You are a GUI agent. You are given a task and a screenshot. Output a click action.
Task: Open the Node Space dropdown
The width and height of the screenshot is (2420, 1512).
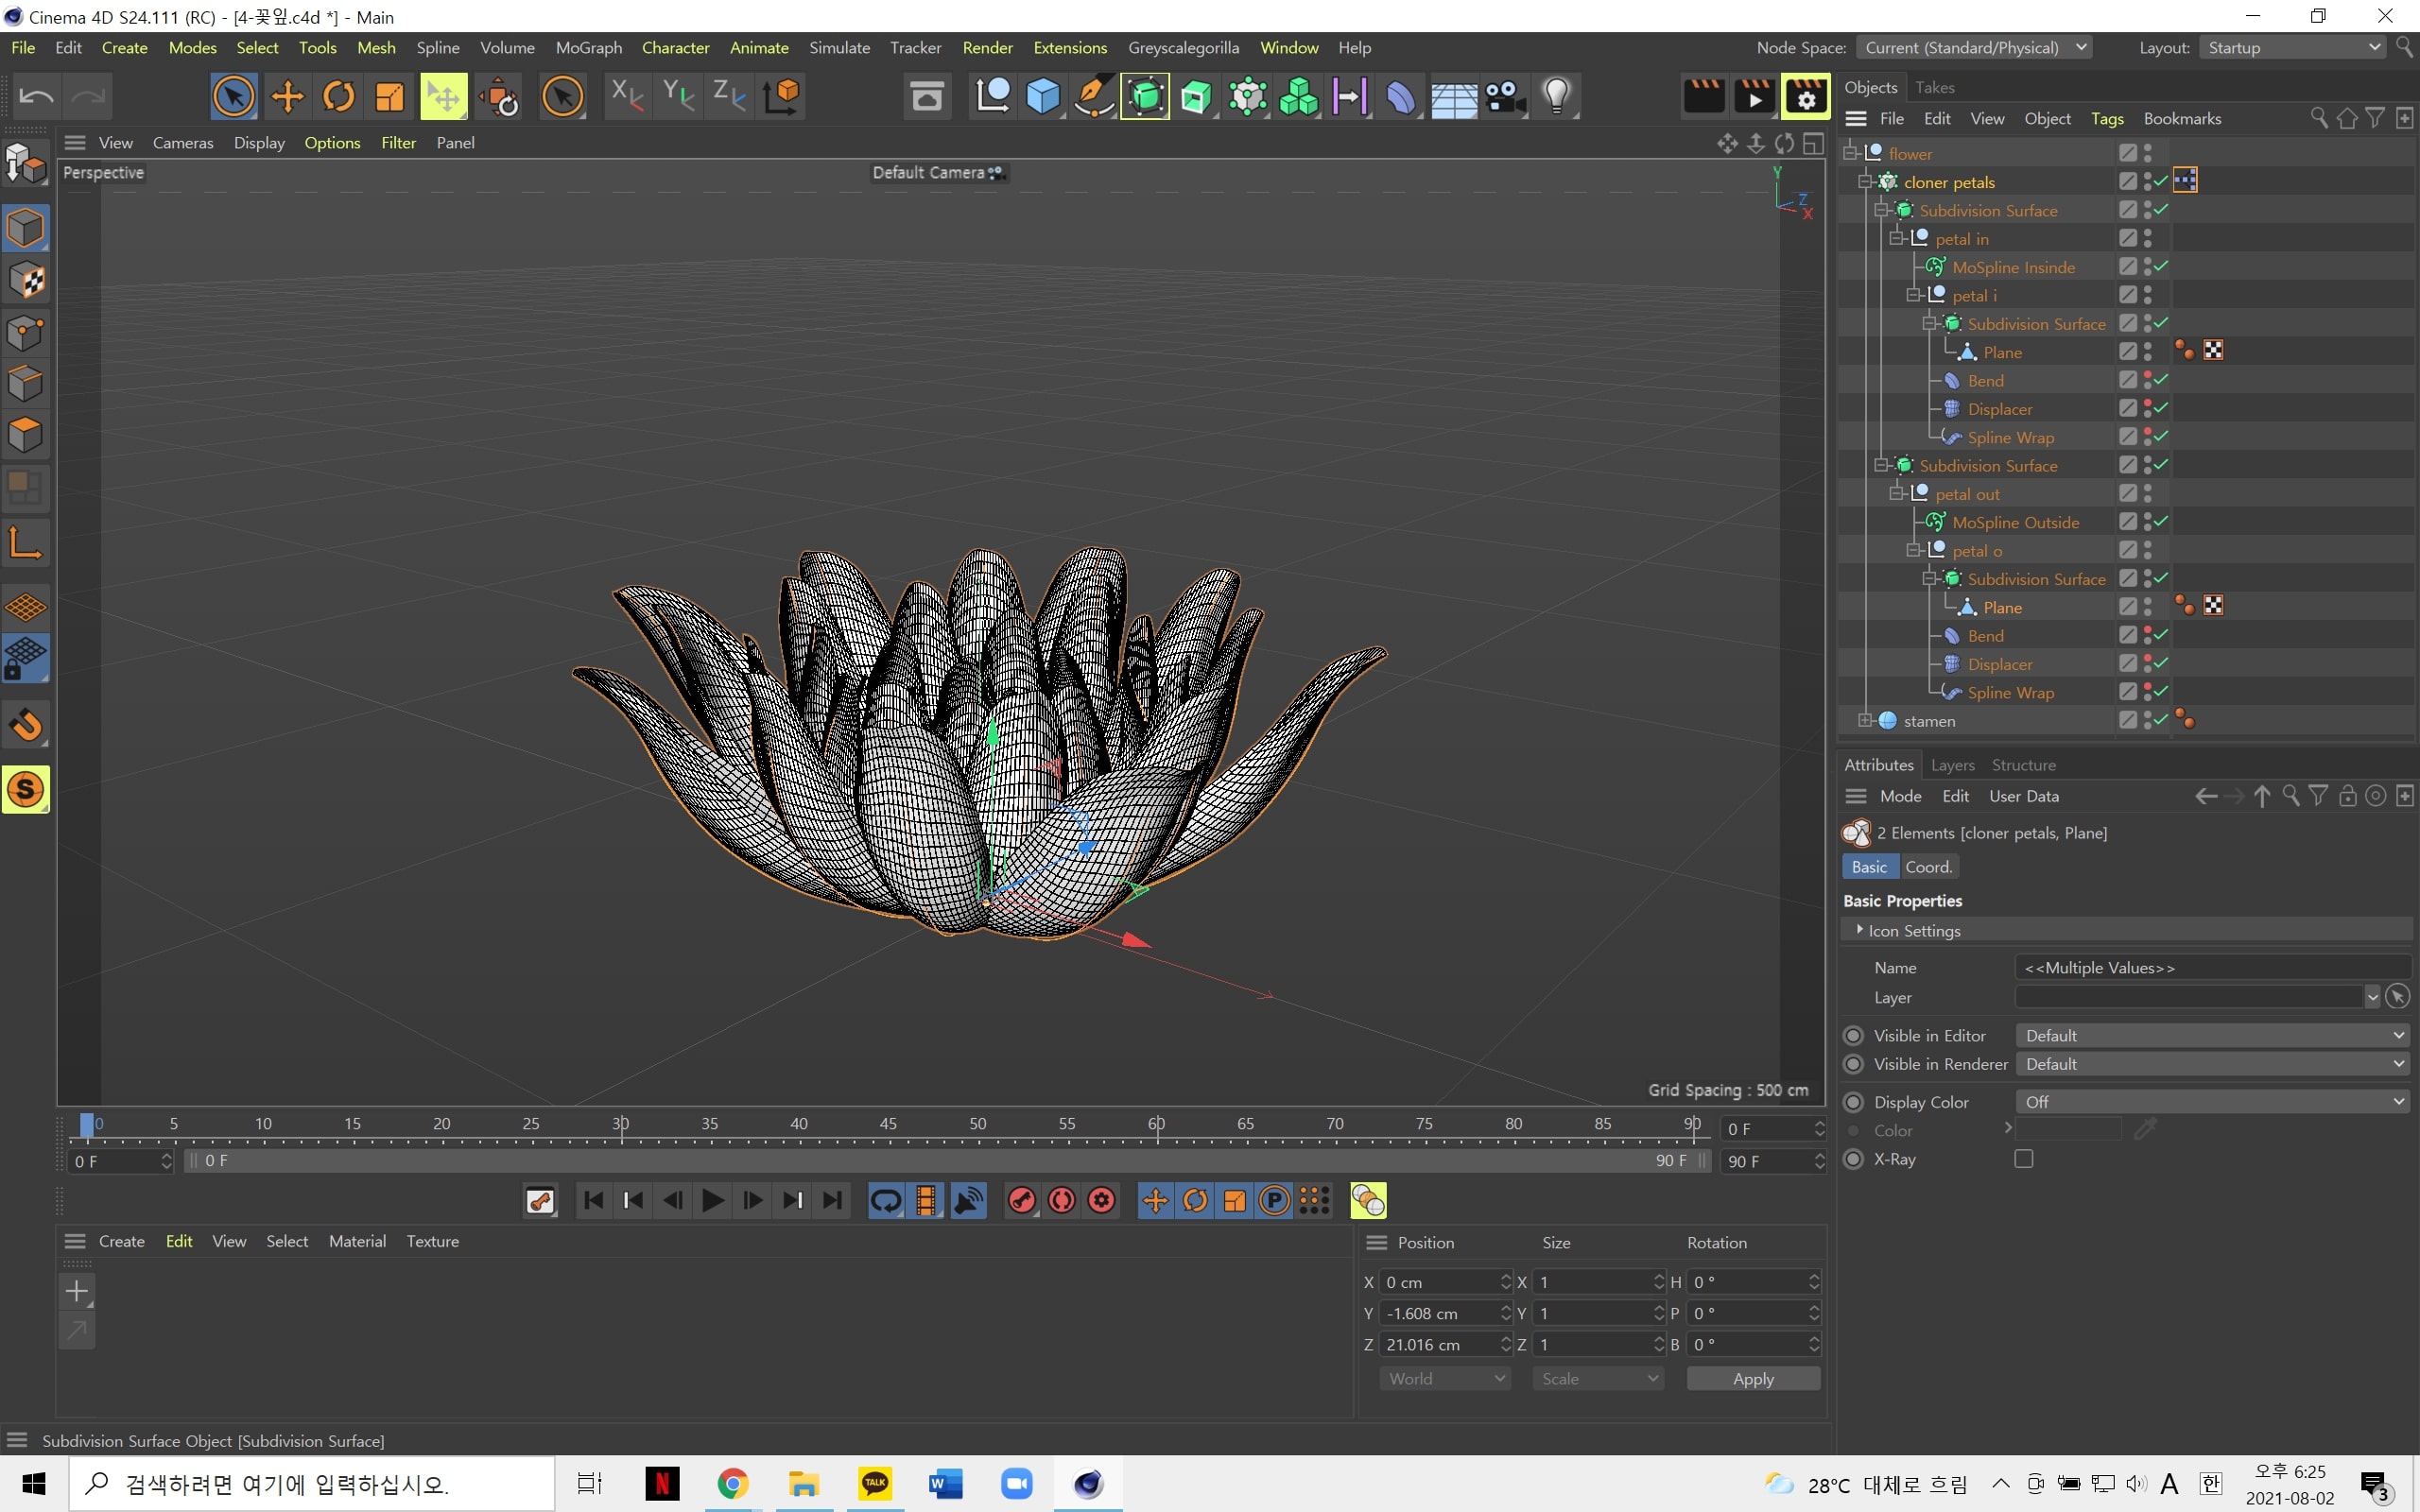tap(1973, 48)
